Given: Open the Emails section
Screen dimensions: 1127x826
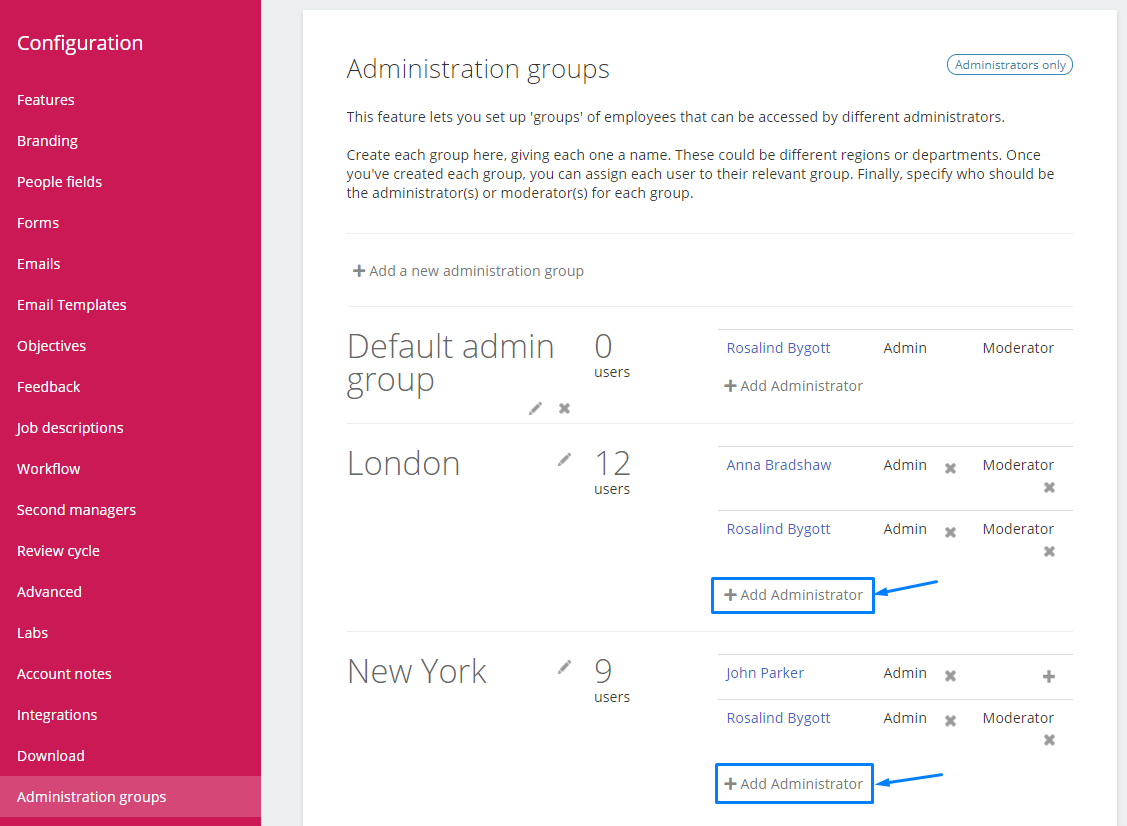Looking at the screenshot, I should pyautogui.click(x=39, y=264).
